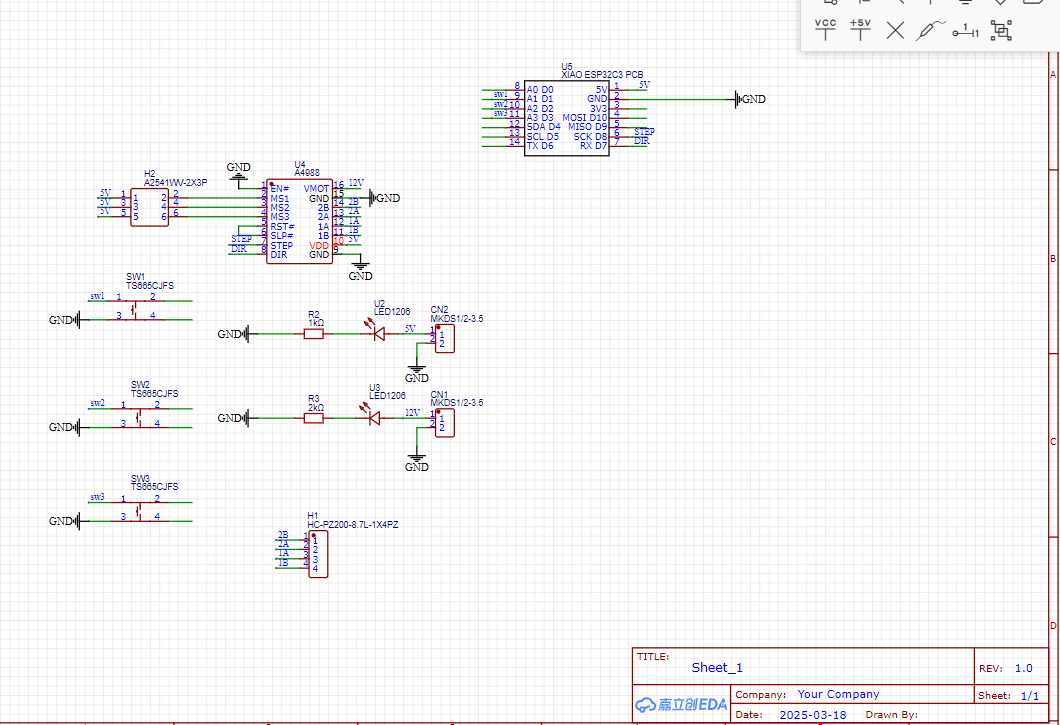The image size is (1060, 725).
Task: Choose the no-connect X flag tool
Action: coord(895,30)
